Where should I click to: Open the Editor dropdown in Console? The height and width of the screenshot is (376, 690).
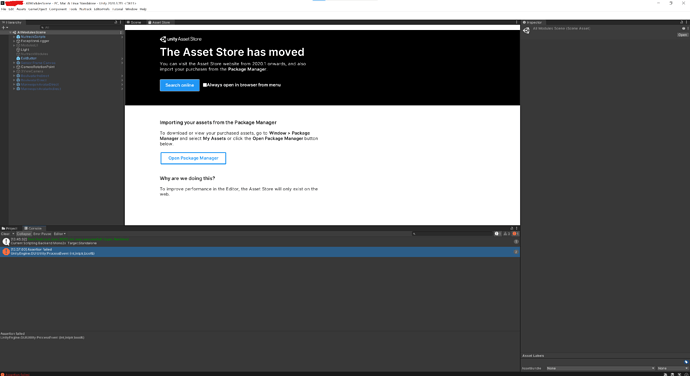pos(59,234)
